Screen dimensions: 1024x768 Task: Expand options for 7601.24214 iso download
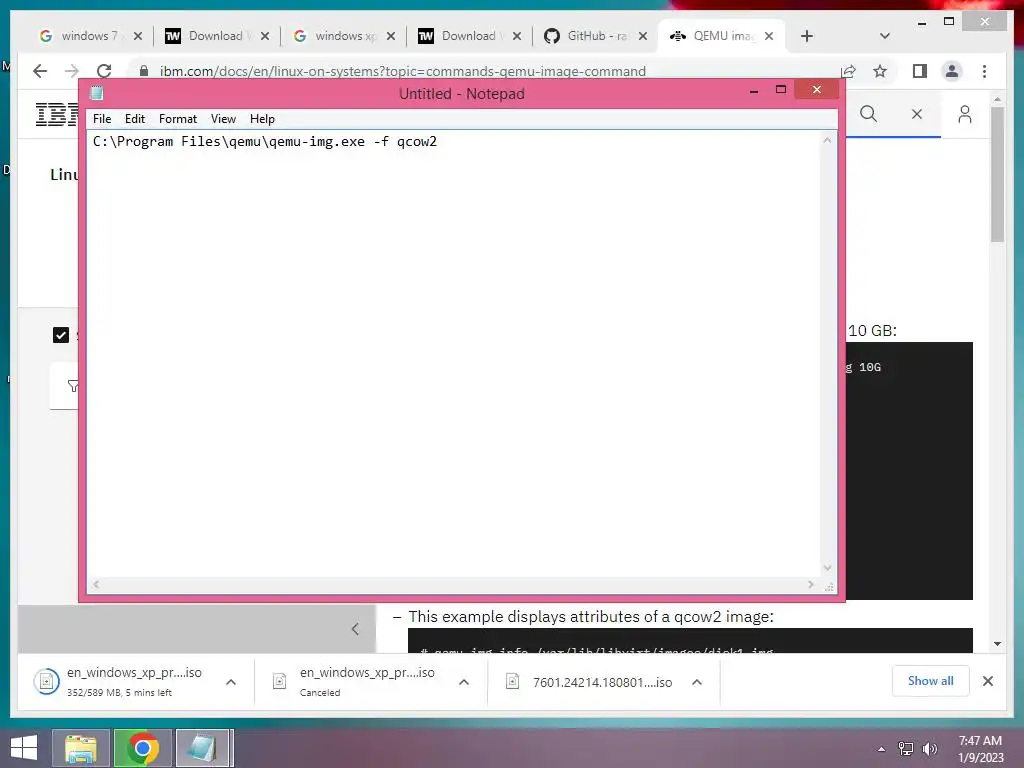(697, 682)
